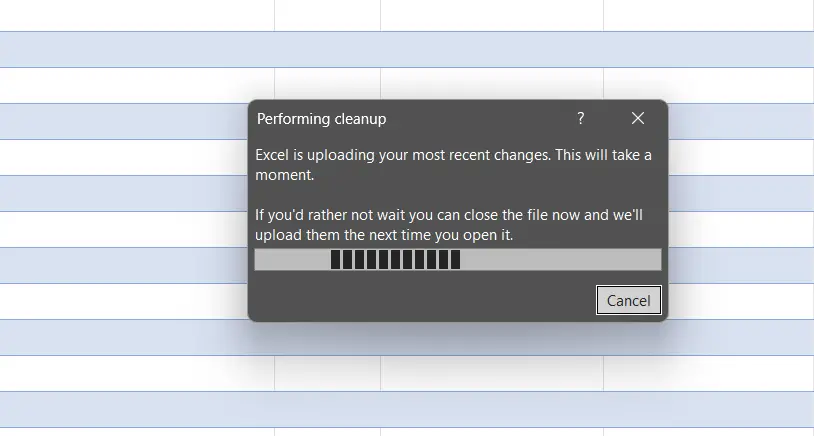Click the black filled segments of the progress bar
Viewport: 814px width, 436px height.
(395, 260)
